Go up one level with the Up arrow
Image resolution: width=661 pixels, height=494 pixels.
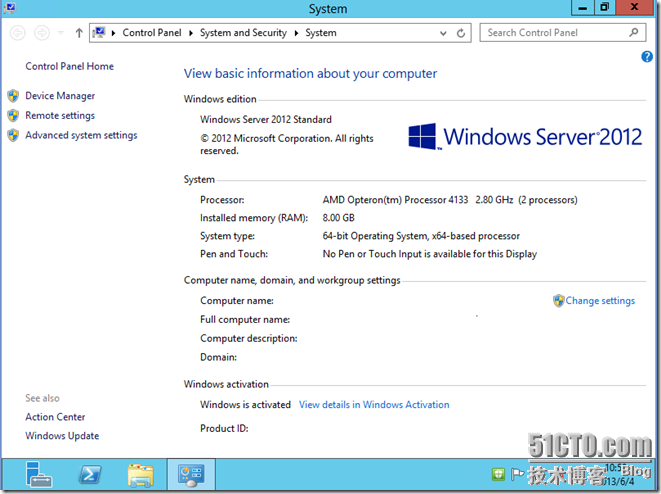pos(79,33)
